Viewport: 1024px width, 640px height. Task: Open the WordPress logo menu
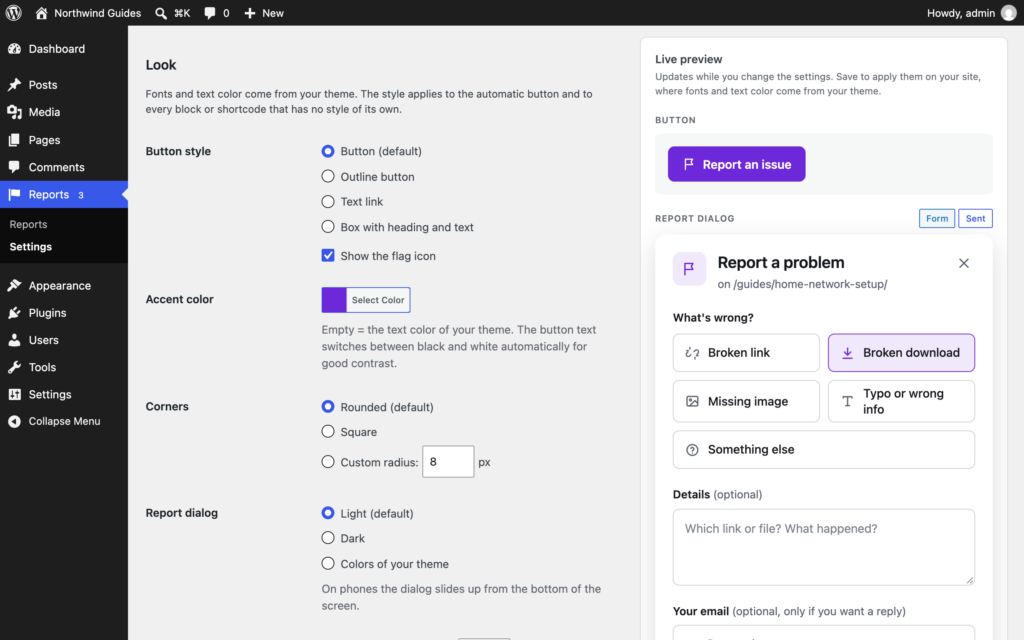pyautogui.click(x=14, y=13)
